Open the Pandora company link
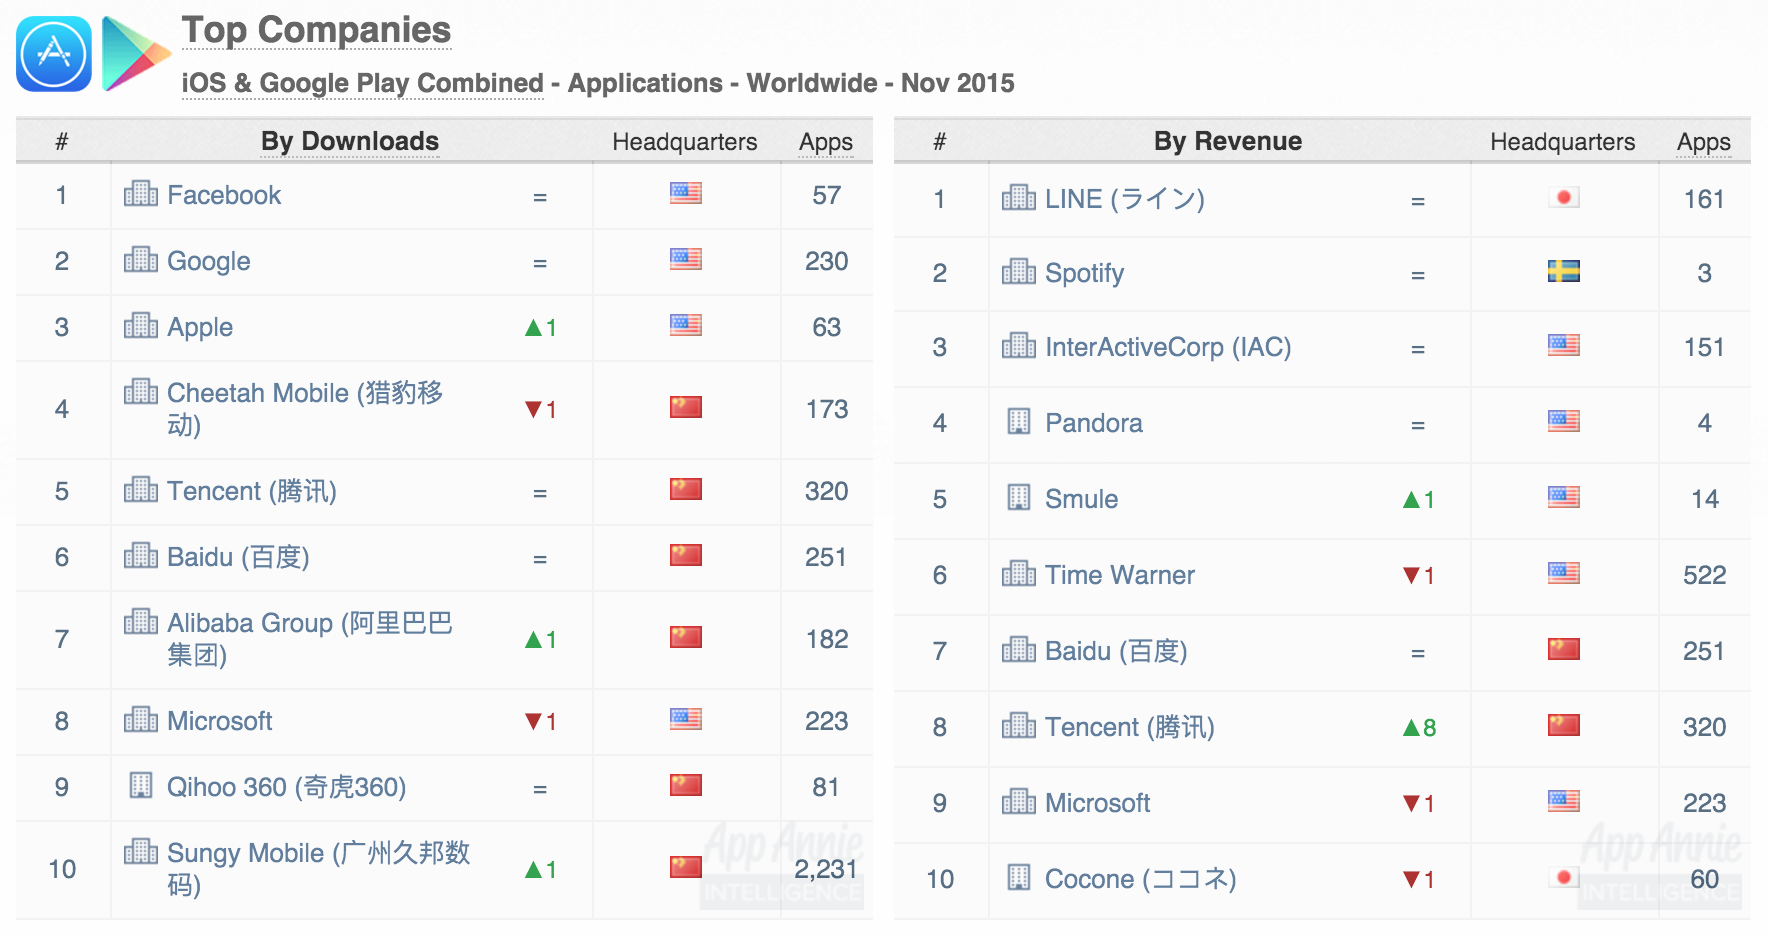 (1094, 423)
